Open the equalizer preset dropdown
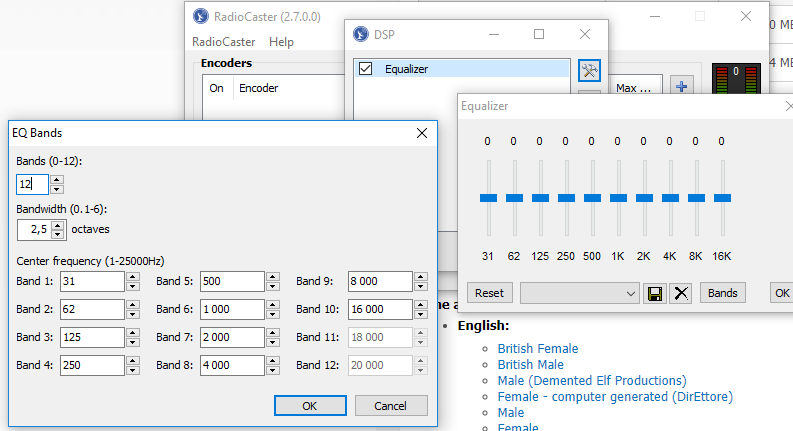 pos(580,293)
